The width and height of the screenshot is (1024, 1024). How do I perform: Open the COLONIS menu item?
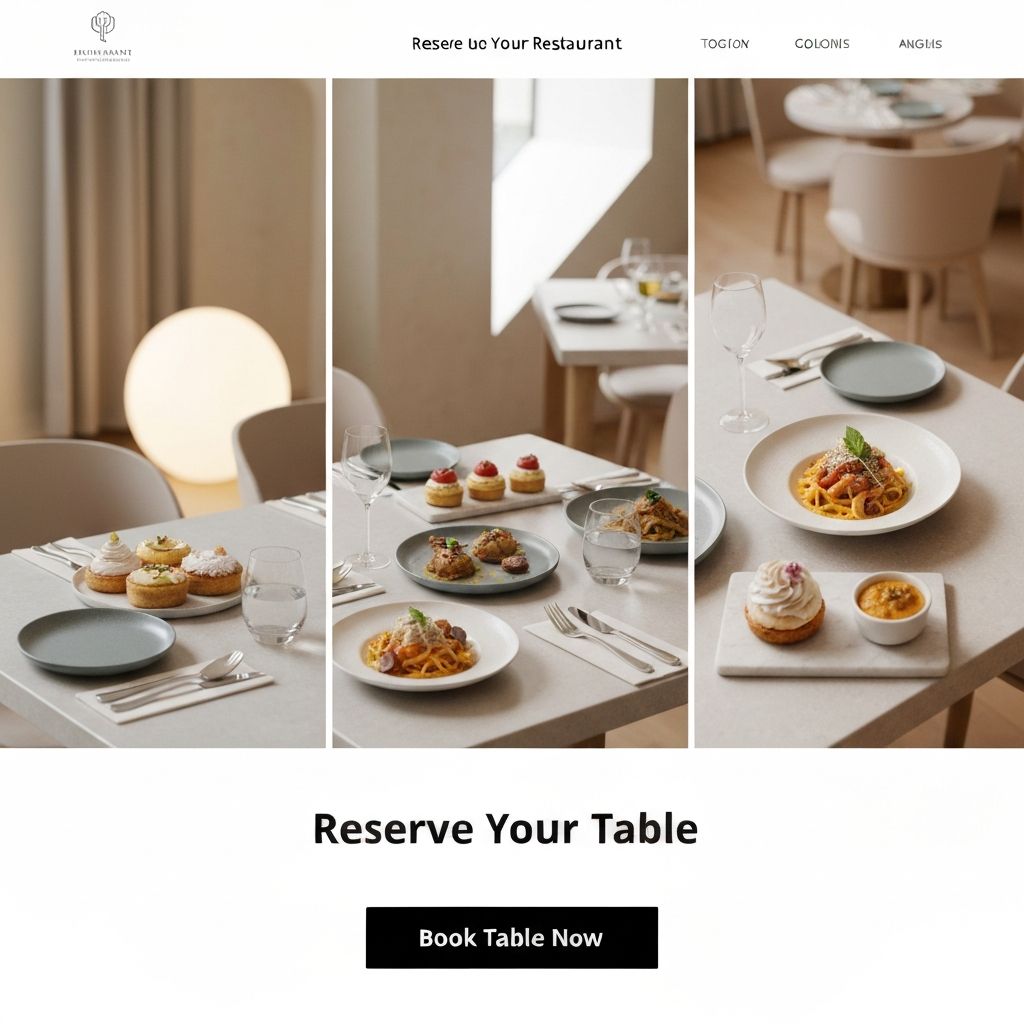[822, 44]
